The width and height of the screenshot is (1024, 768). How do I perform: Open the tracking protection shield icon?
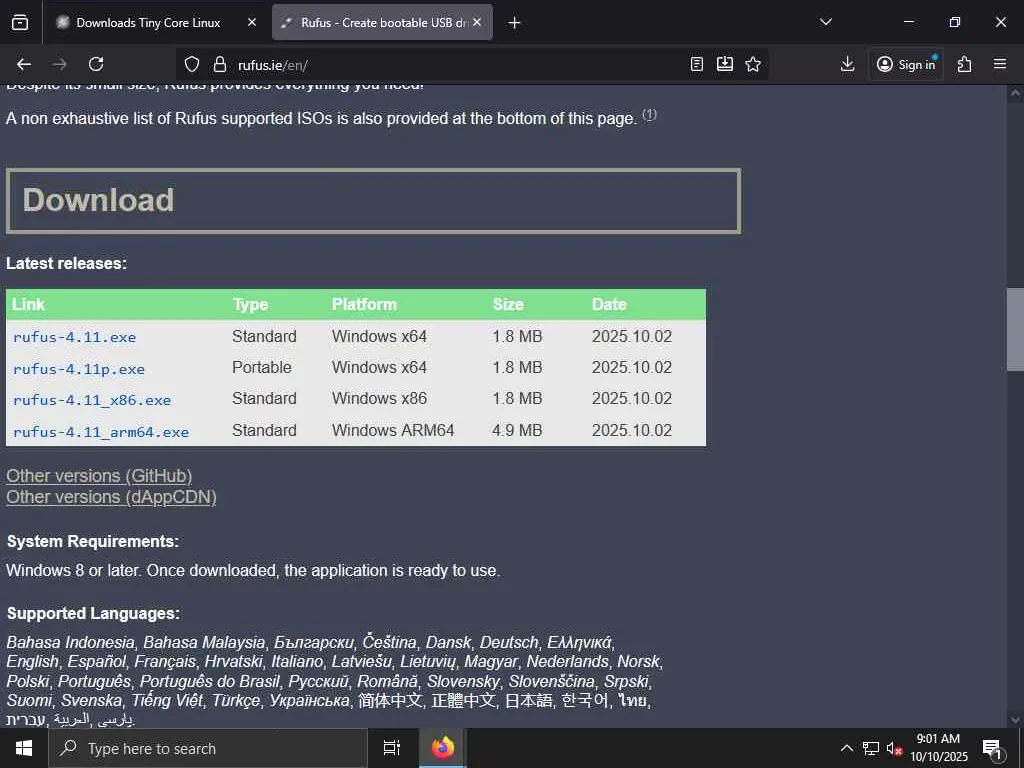tap(191, 64)
